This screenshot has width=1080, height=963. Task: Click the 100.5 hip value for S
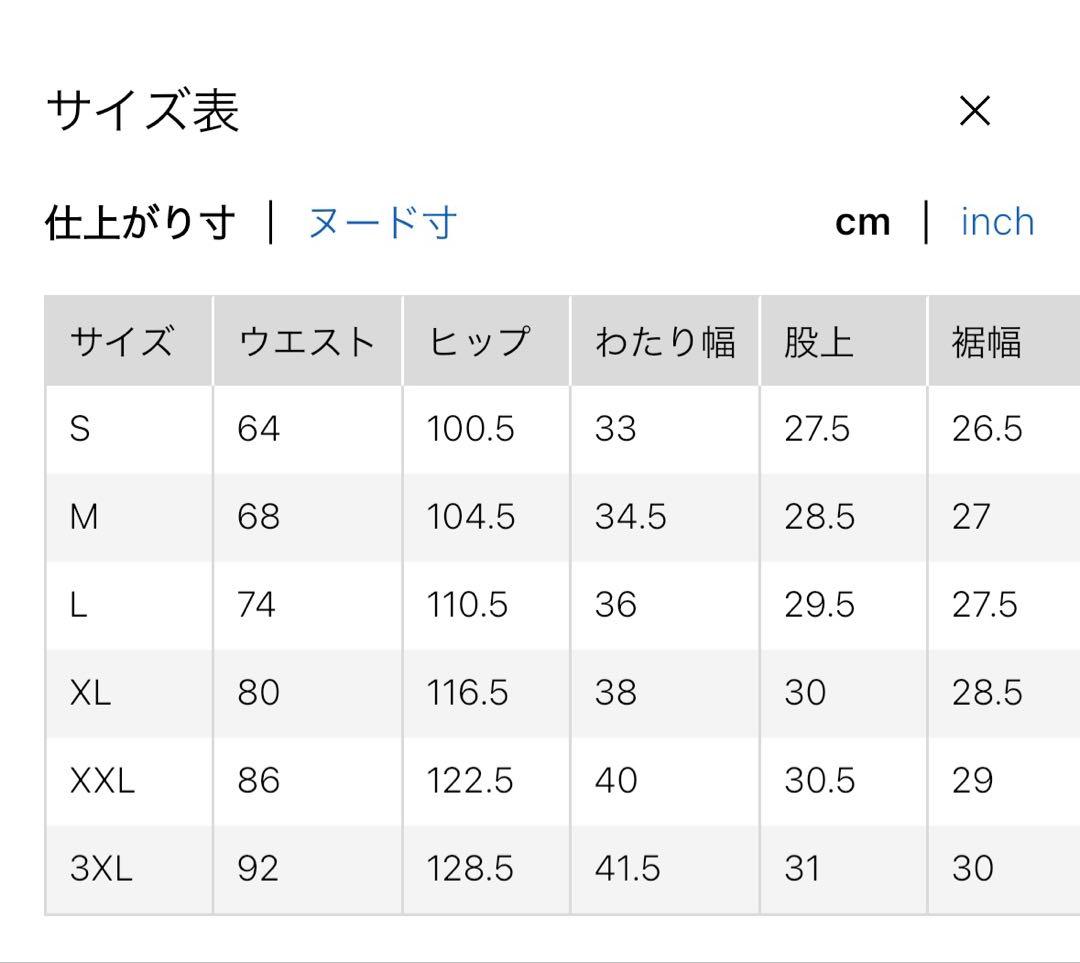click(x=470, y=429)
